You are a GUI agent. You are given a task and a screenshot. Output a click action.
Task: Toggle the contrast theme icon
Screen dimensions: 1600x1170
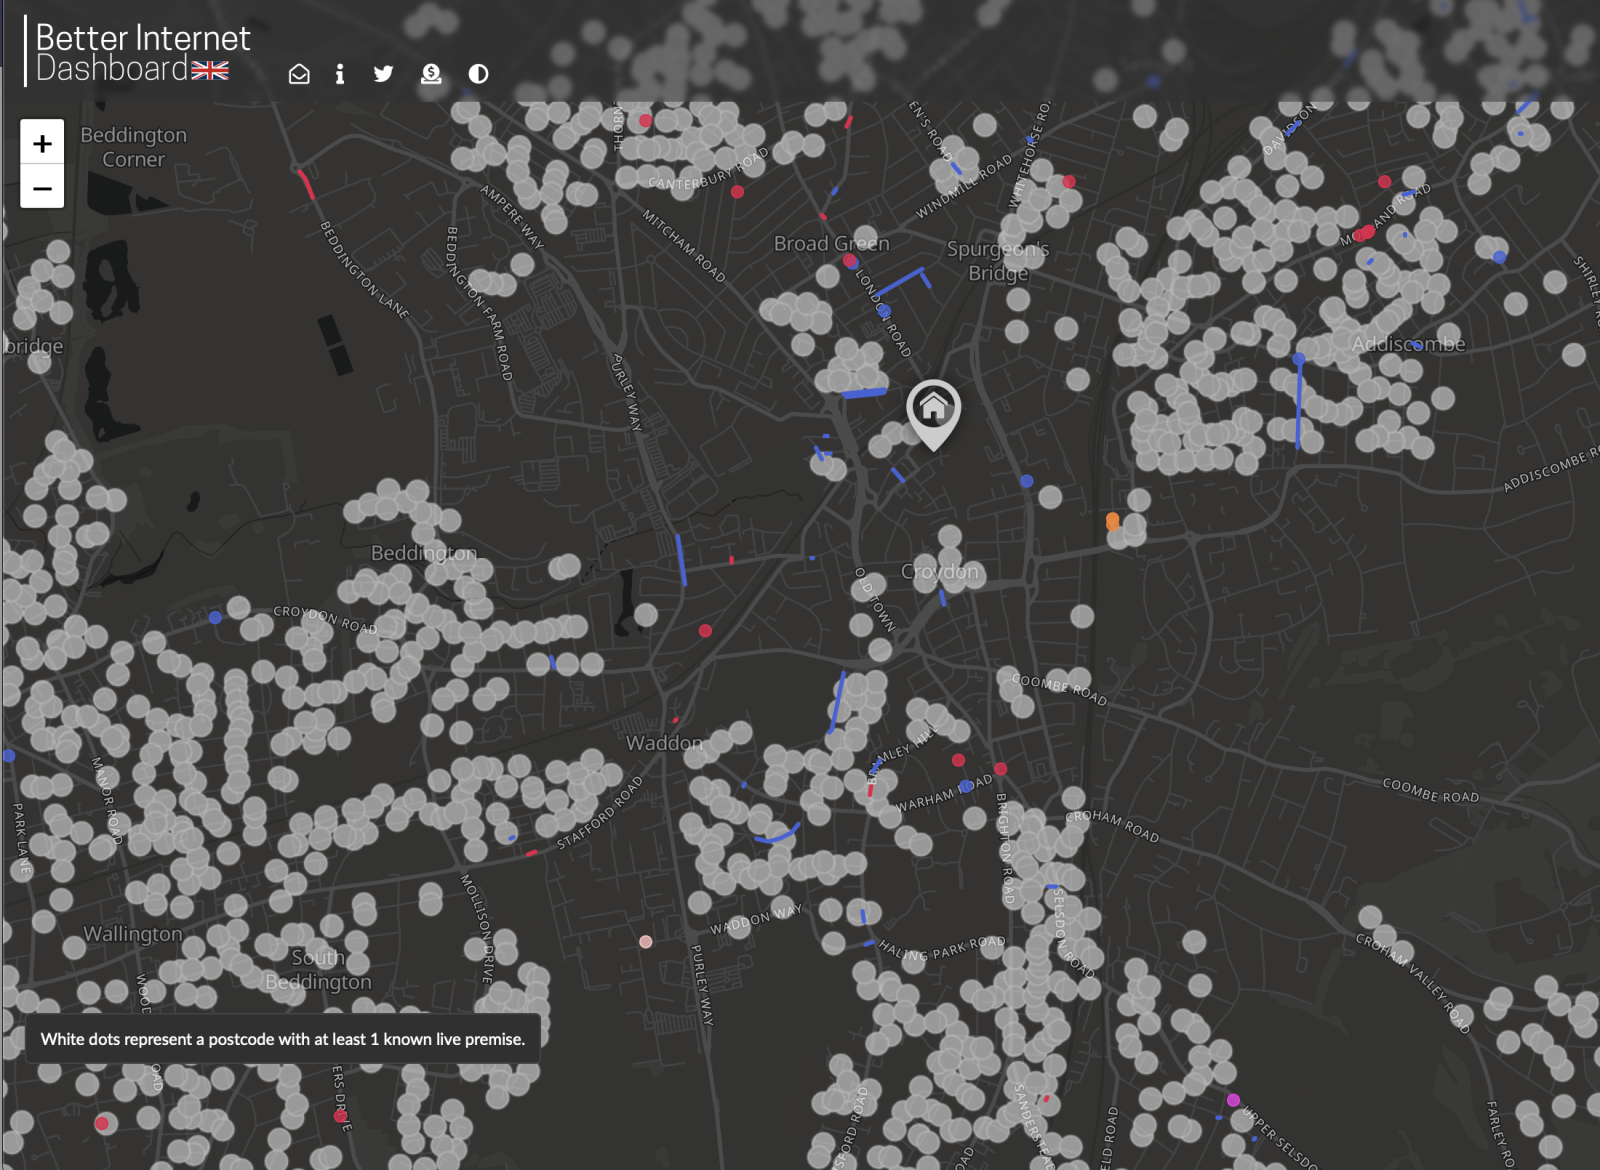pyautogui.click(x=478, y=74)
